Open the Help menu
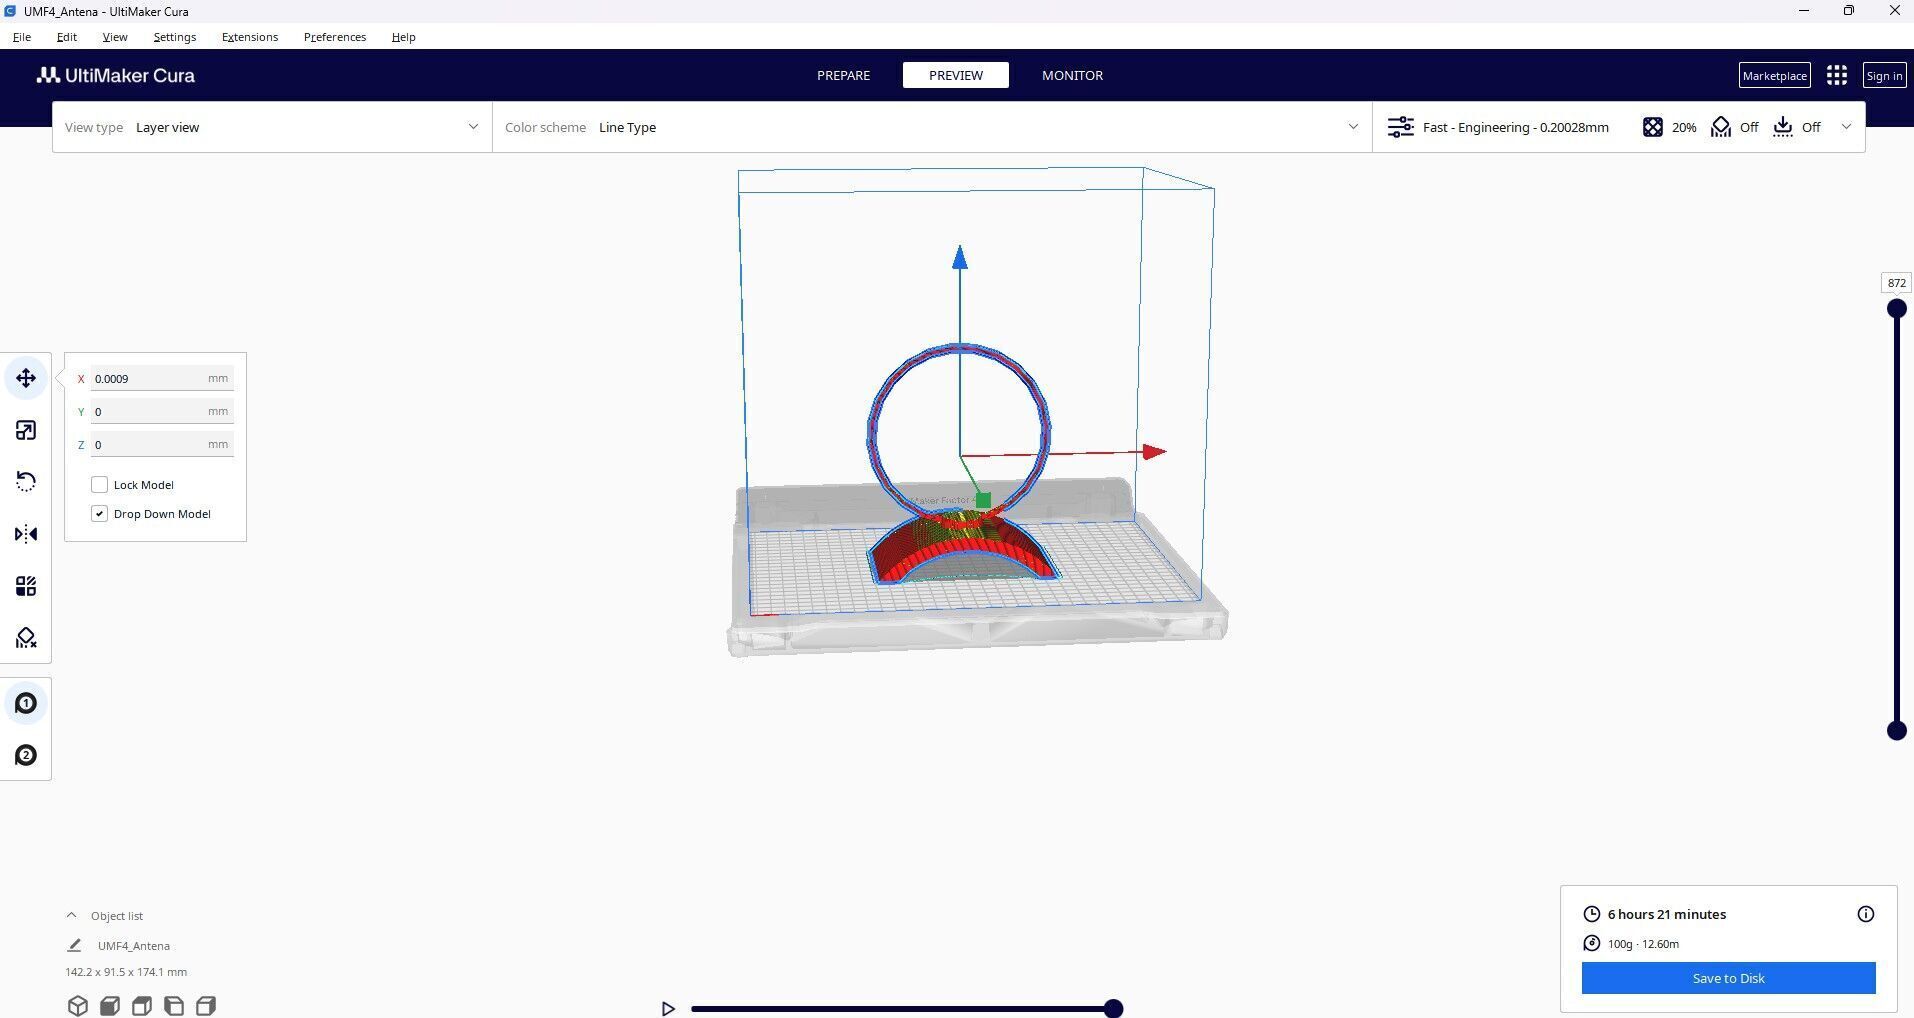 [403, 37]
